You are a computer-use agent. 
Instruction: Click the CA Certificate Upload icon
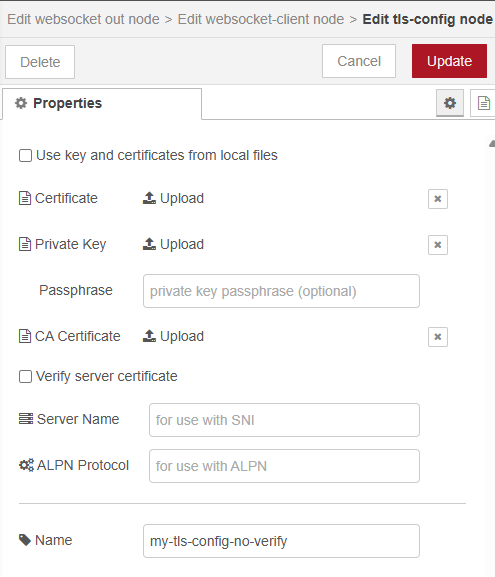pos(149,336)
